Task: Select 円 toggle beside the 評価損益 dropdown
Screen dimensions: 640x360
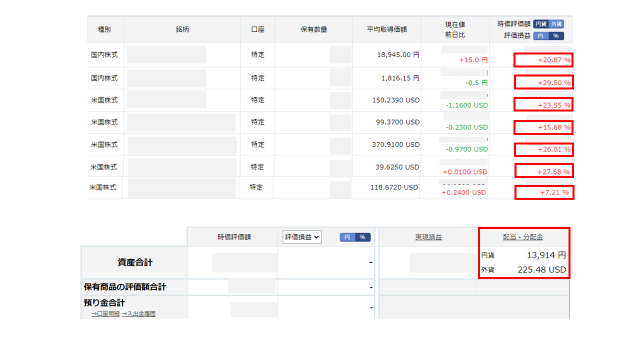Action: 347,237
